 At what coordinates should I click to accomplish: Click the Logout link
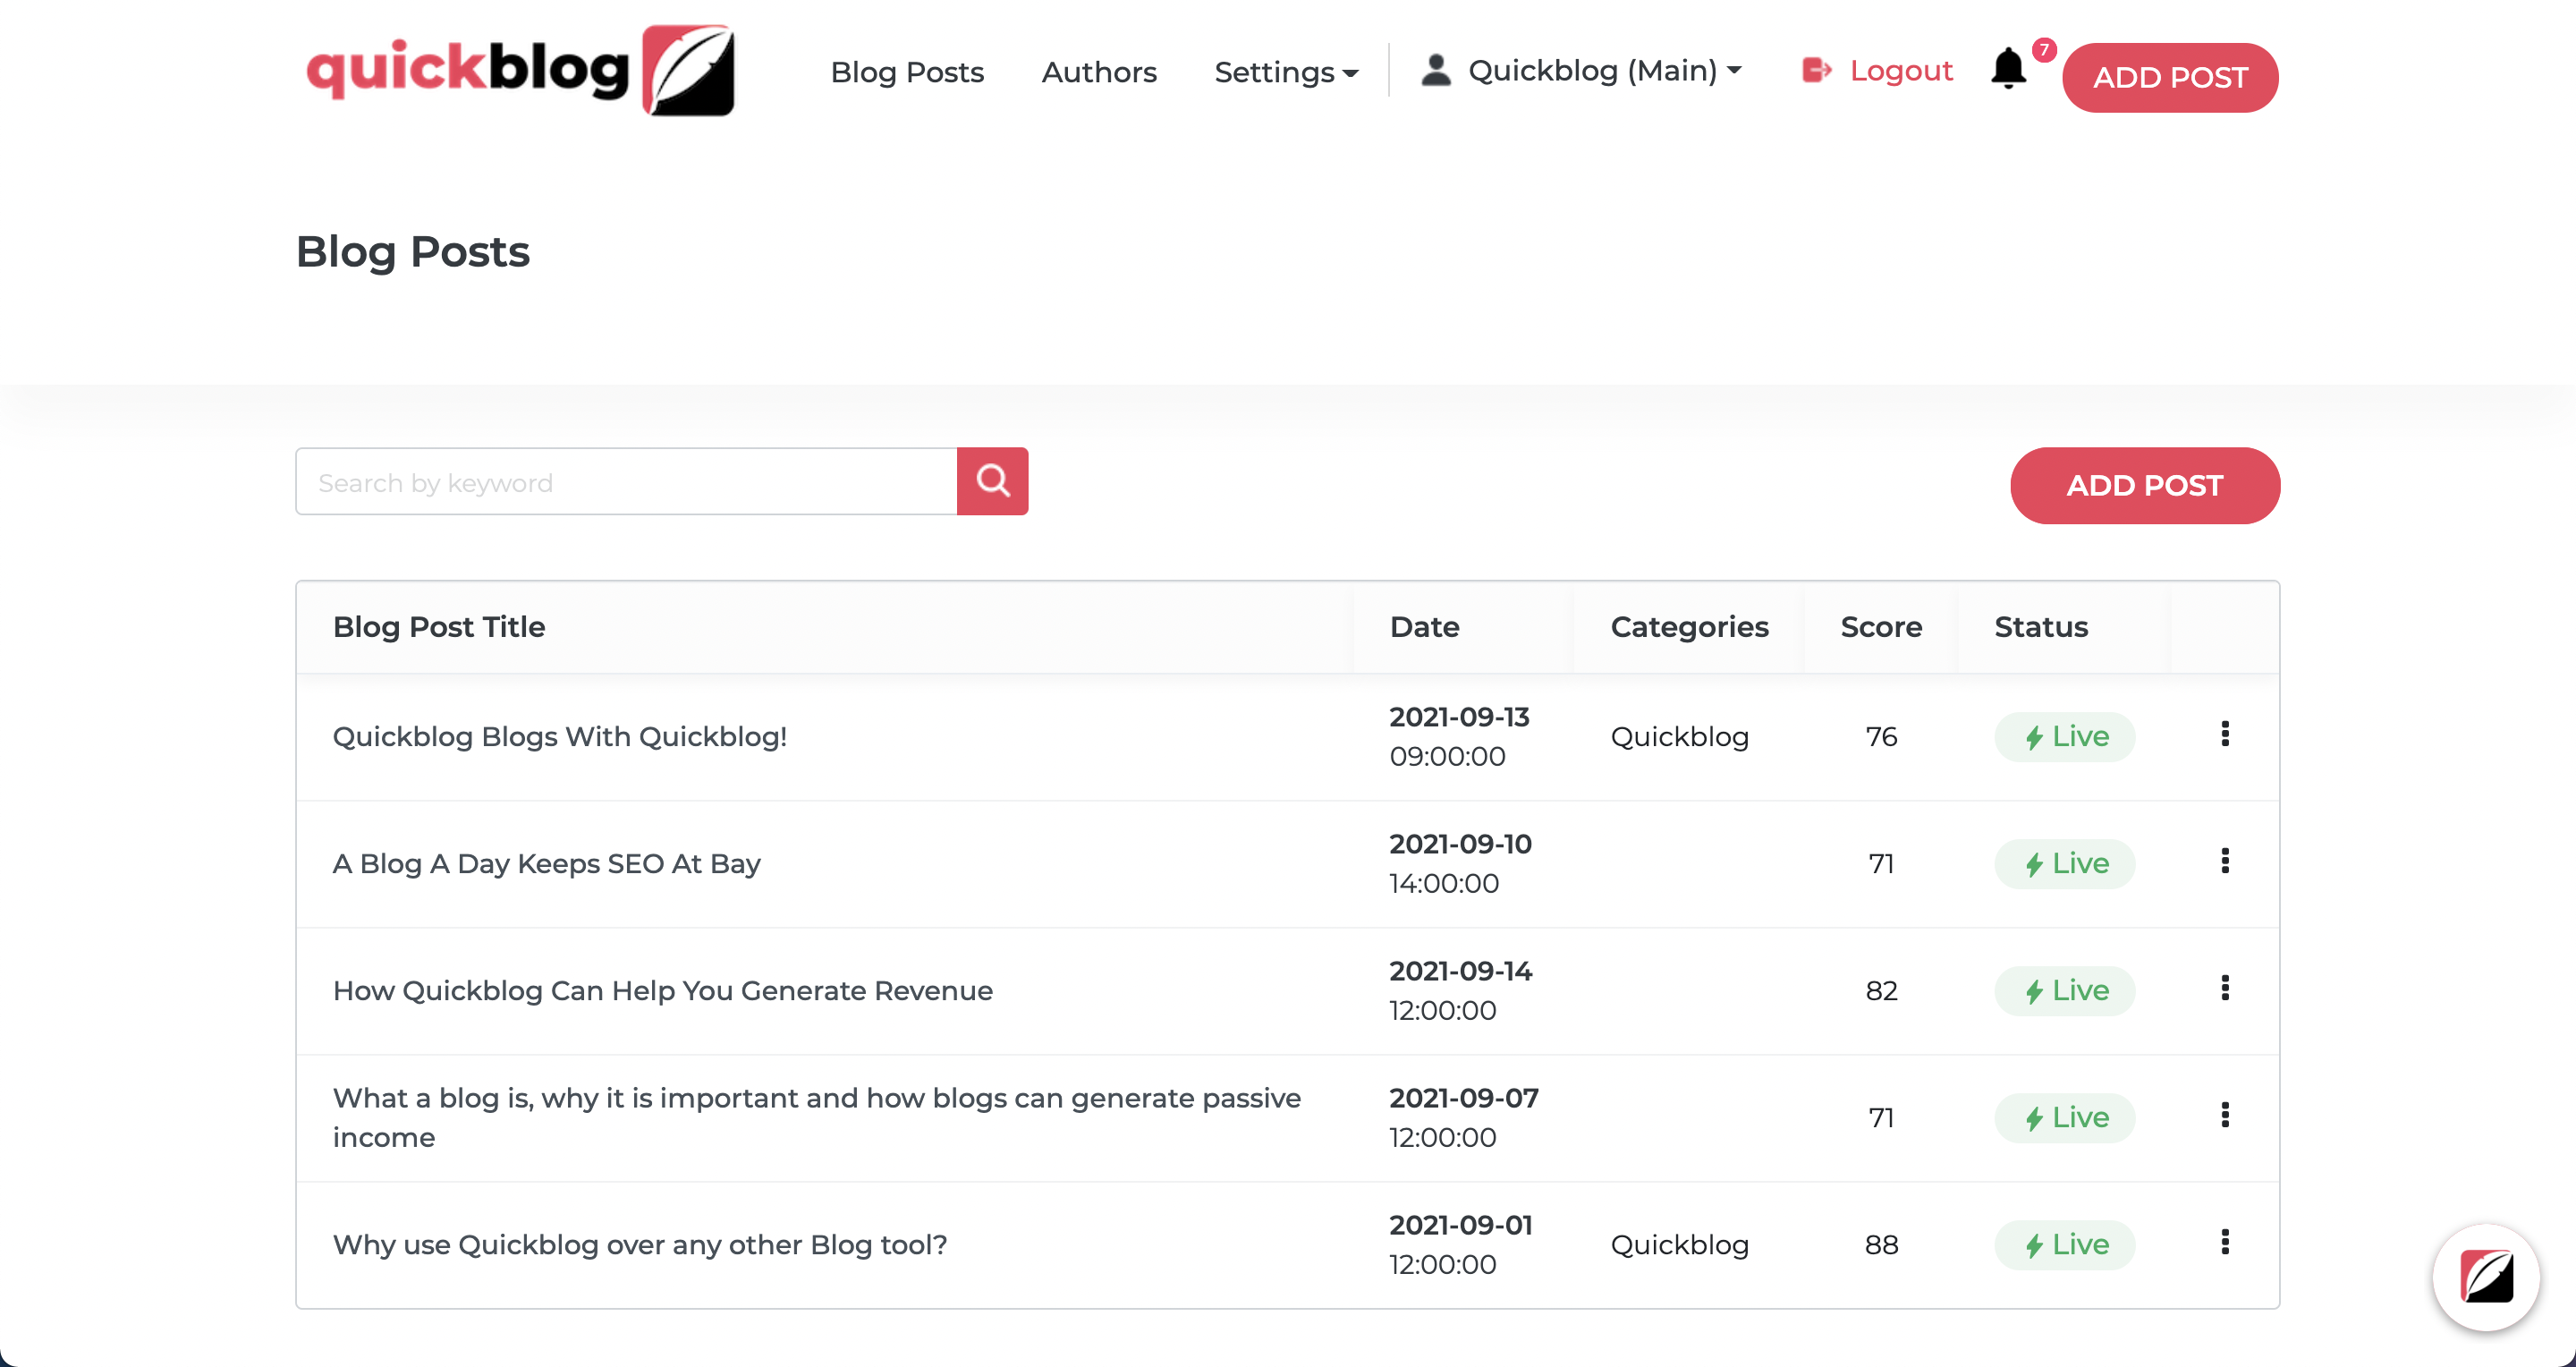click(x=1901, y=70)
